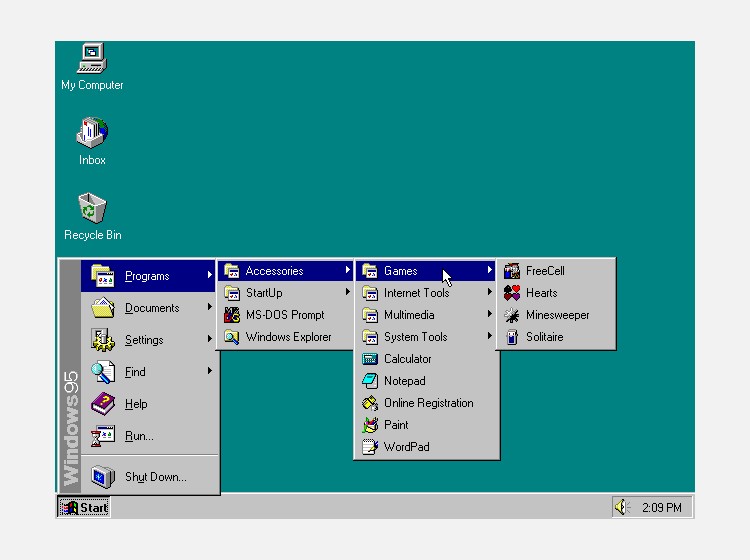
Task: Launch Calculator from Accessories
Action: click(x=427, y=359)
